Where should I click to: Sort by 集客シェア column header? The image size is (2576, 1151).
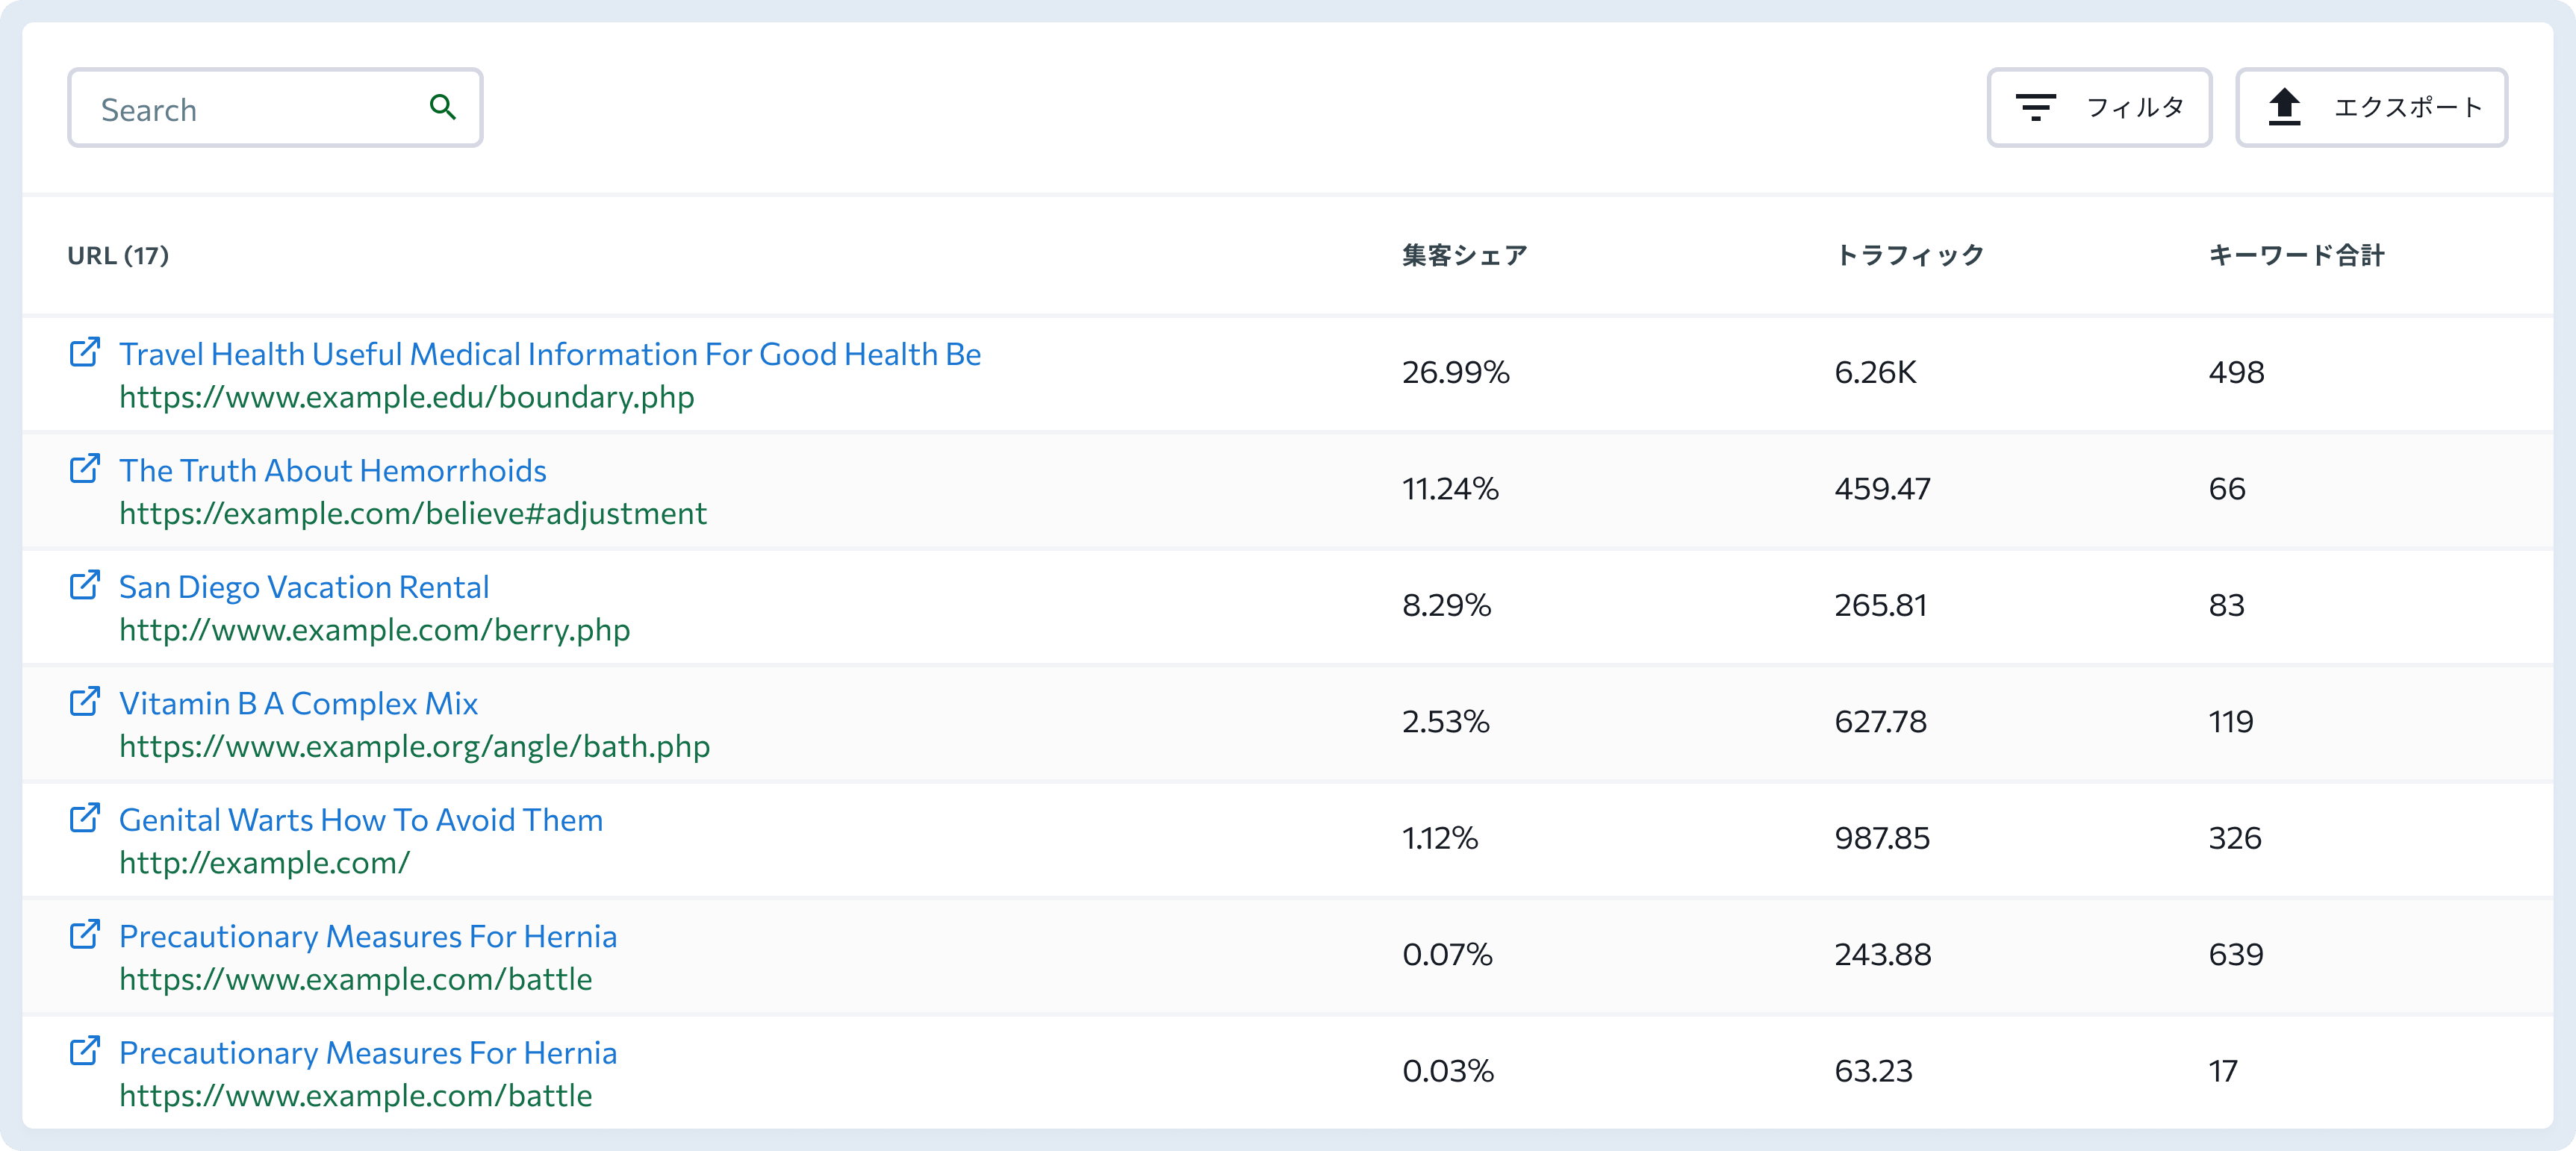click(x=1464, y=256)
